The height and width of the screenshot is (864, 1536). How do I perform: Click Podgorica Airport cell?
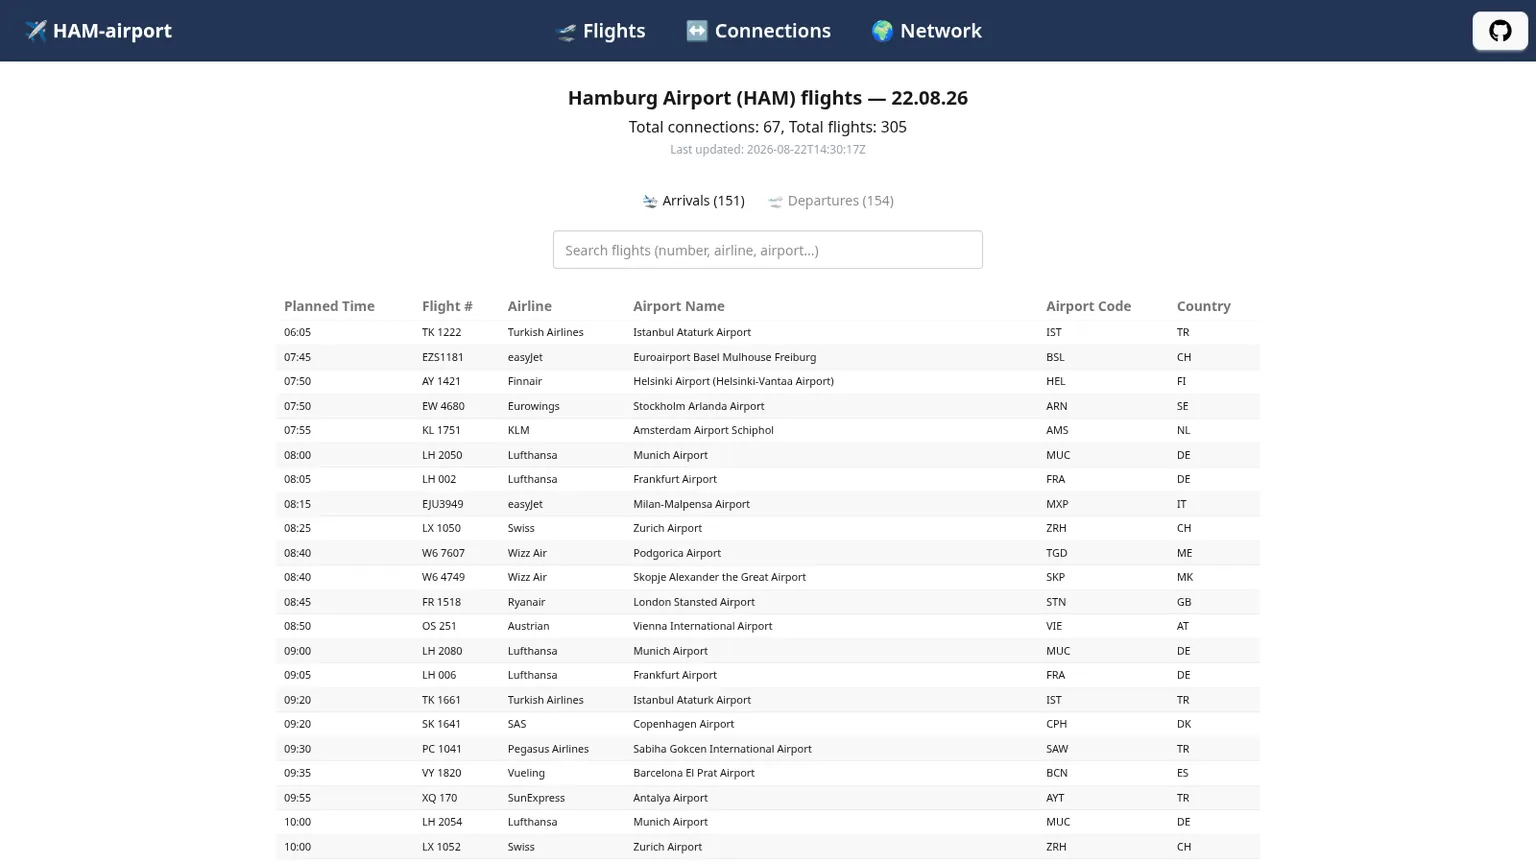point(677,553)
